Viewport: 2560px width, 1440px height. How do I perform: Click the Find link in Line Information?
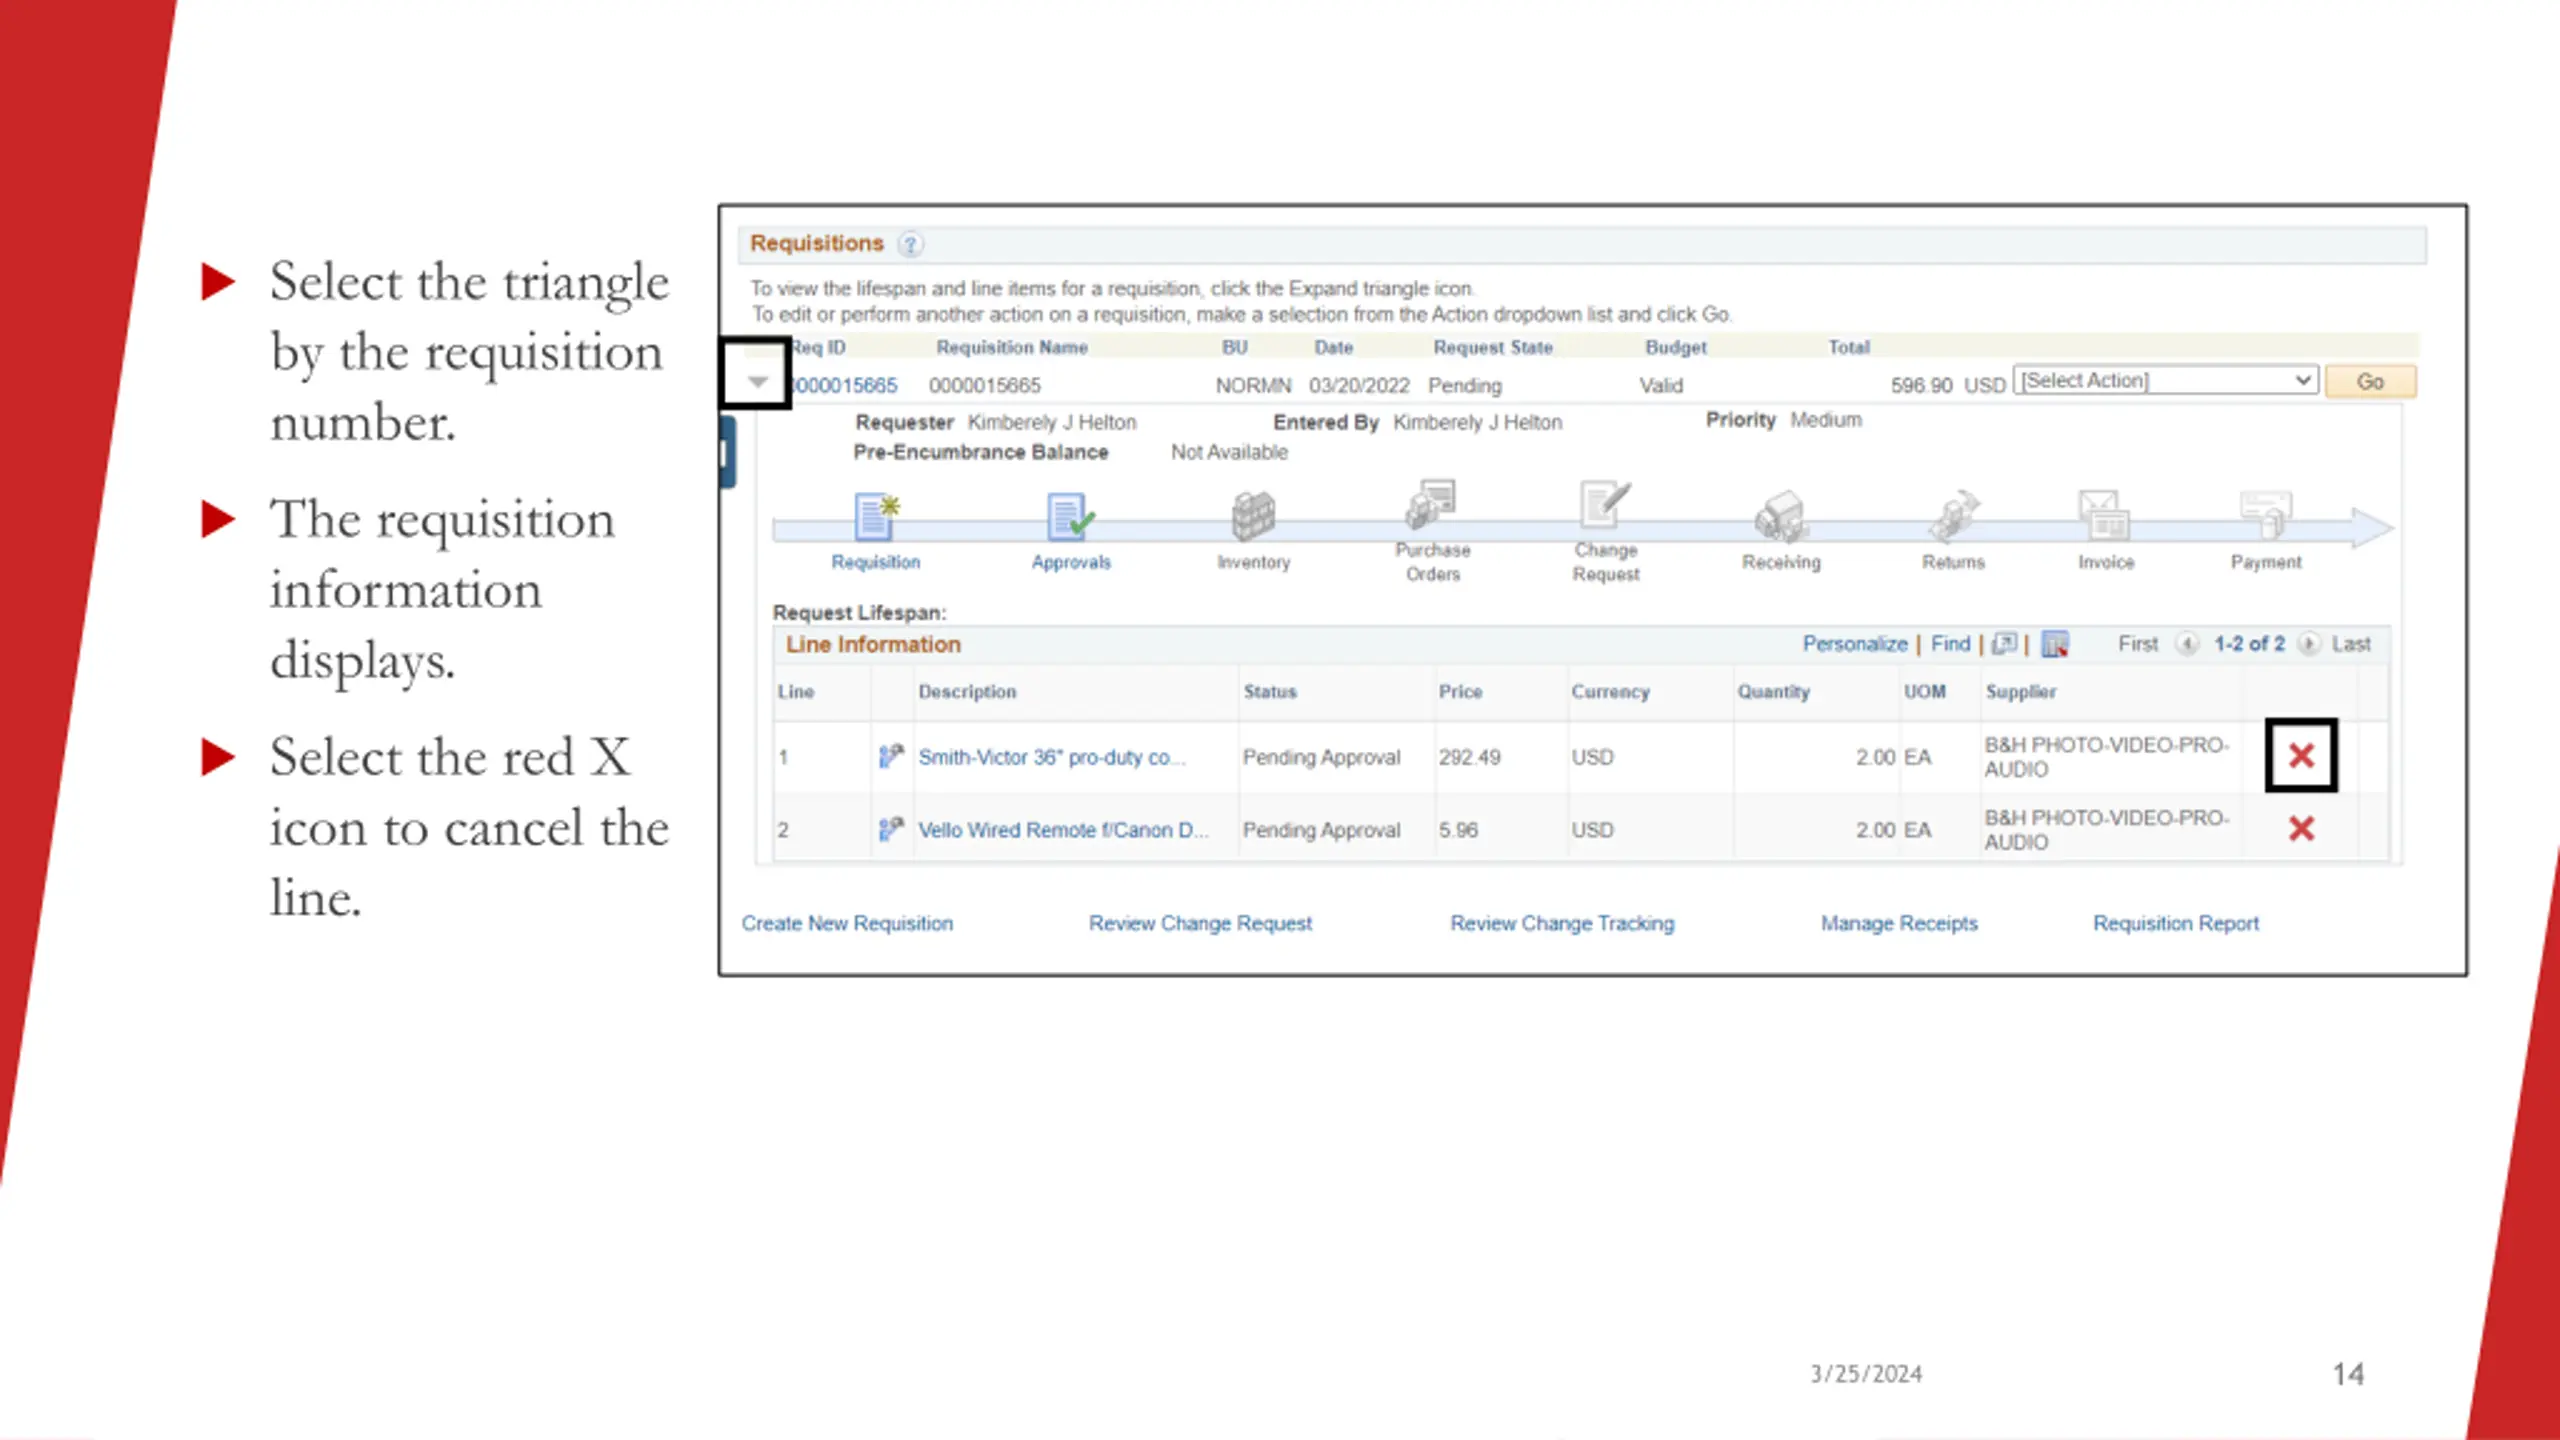1950,644
